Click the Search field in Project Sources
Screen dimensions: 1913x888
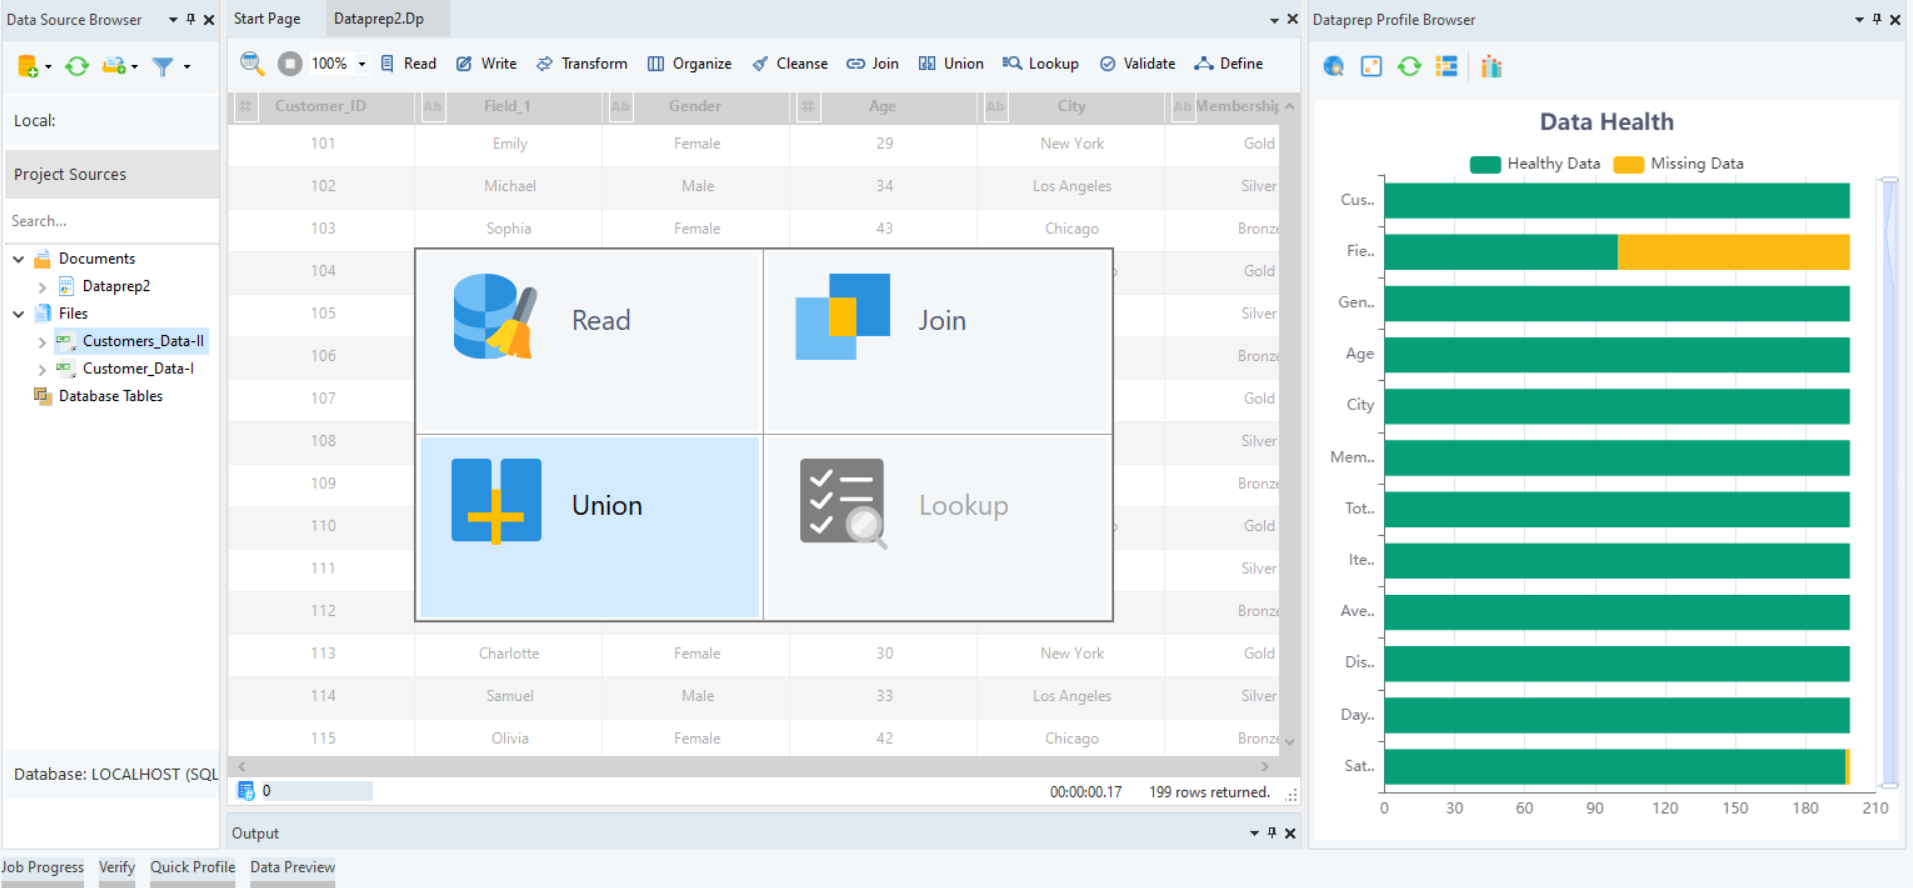pos(110,221)
